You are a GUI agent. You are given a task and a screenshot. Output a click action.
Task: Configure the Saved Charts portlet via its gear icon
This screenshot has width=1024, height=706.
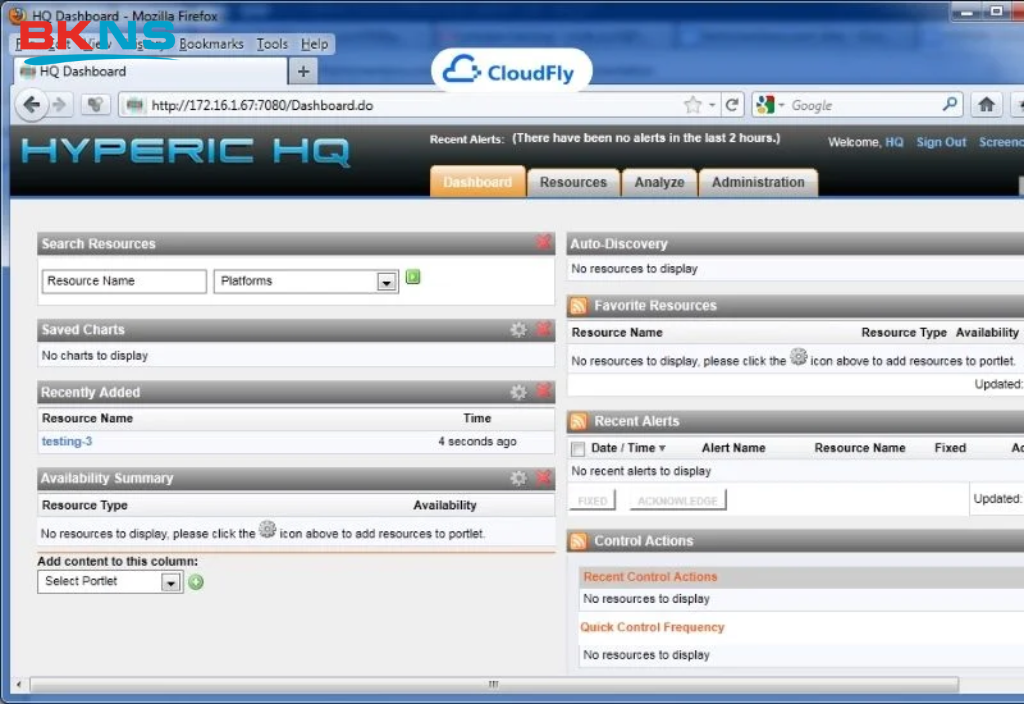pyautogui.click(x=518, y=329)
